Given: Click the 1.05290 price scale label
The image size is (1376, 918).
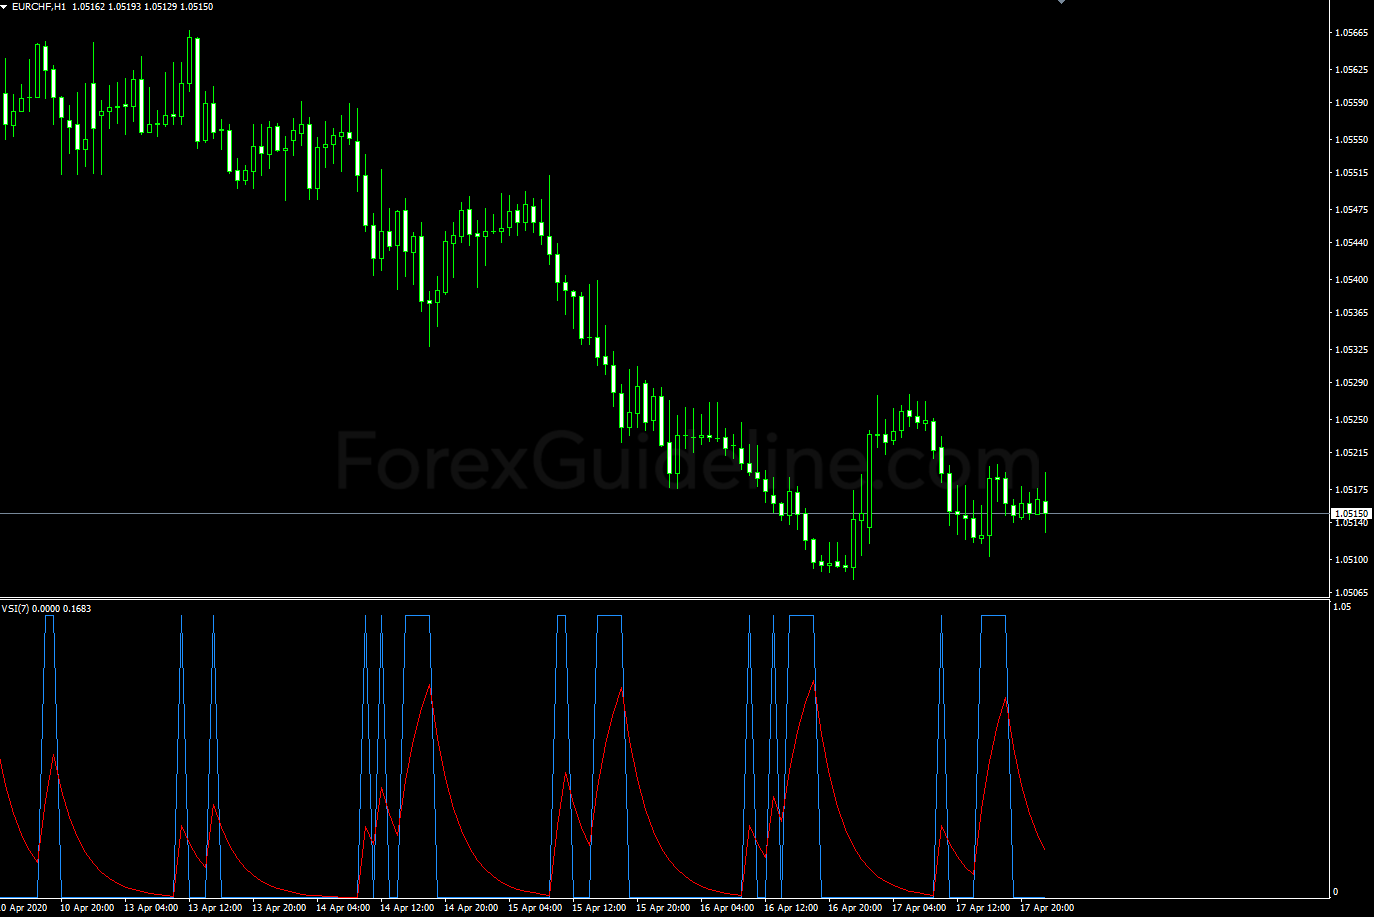Looking at the screenshot, I should pyautogui.click(x=1351, y=383).
